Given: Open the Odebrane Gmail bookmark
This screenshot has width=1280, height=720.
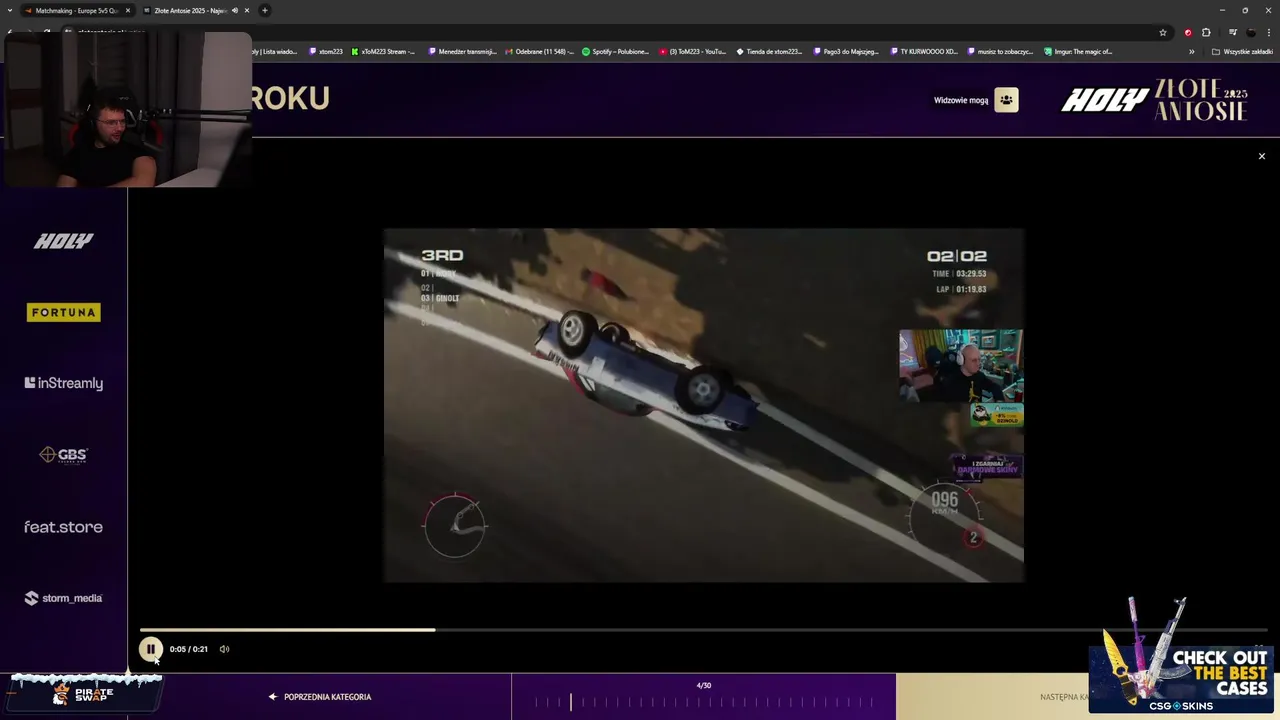Looking at the screenshot, I should tap(540, 51).
